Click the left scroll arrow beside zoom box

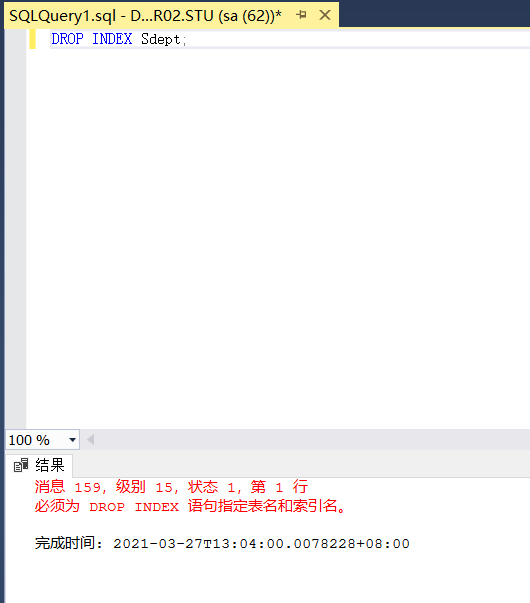tap(91, 439)
